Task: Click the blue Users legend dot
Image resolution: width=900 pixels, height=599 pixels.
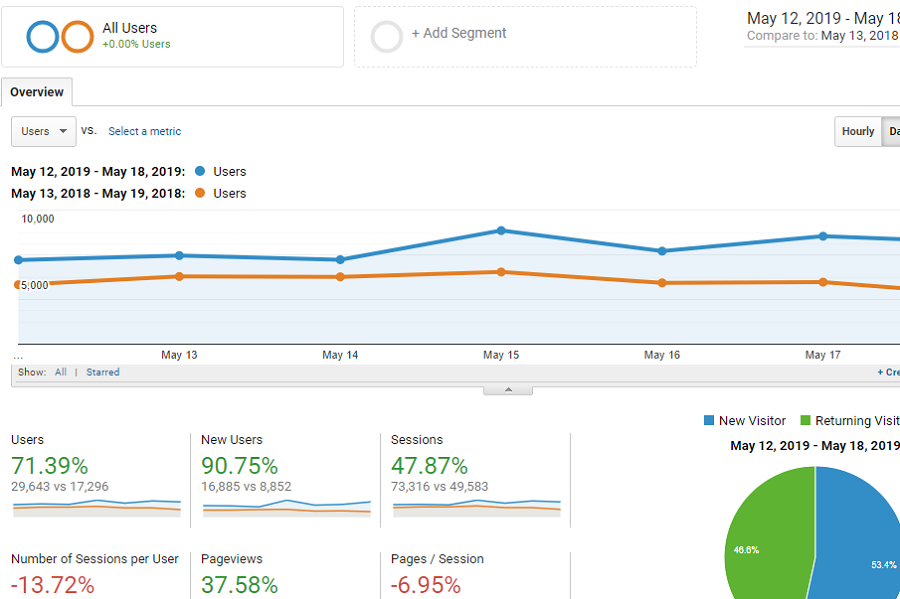Action: pyautogui.click(x=200, y=171)
